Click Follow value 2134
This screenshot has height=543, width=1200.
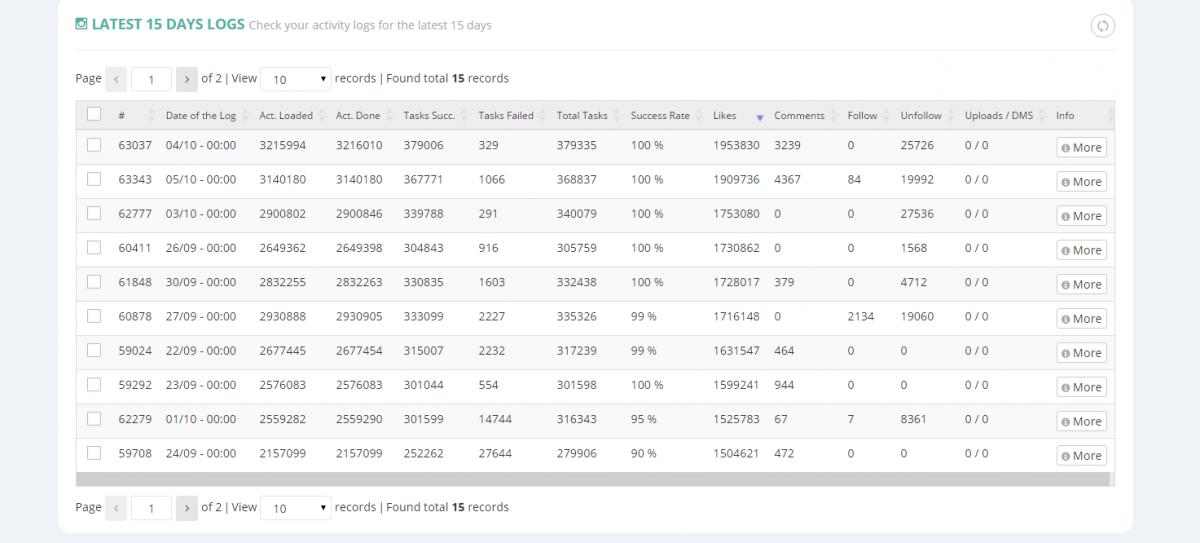861,316
